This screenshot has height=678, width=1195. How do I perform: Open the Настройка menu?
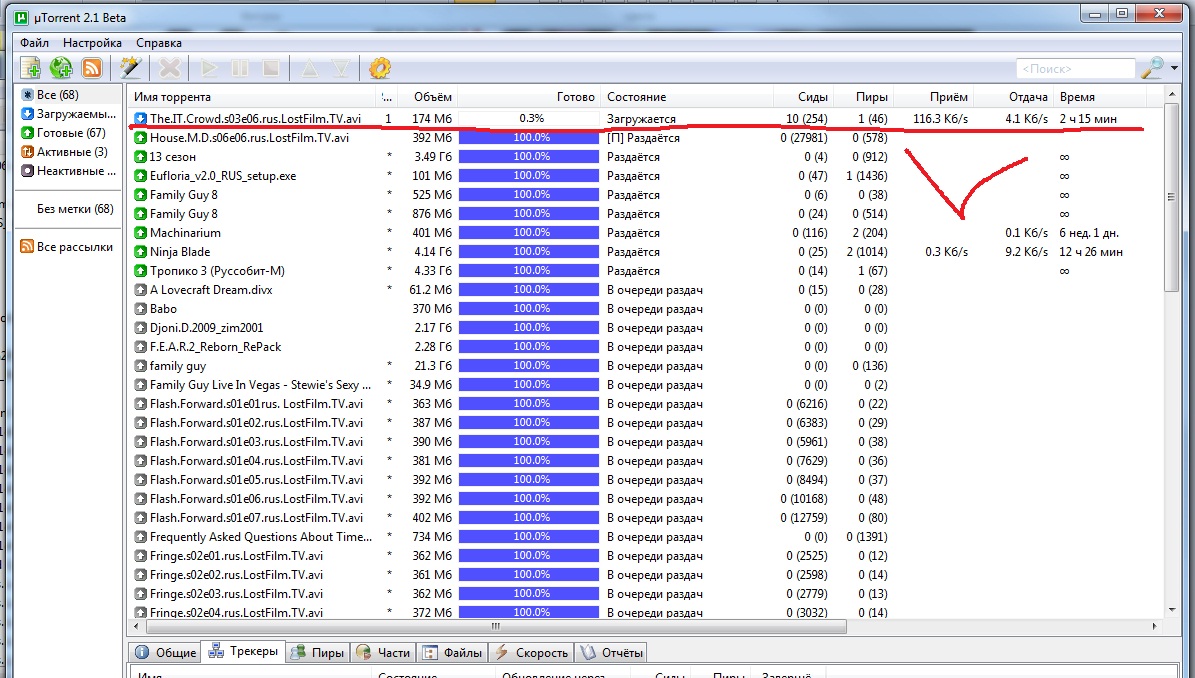point(92,43)
